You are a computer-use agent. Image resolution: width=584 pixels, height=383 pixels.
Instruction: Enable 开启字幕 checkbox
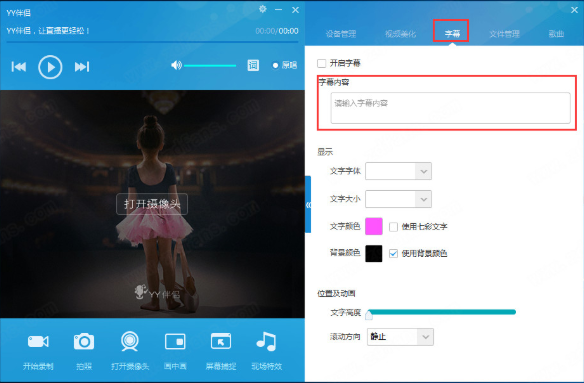(x=321, y=63)
